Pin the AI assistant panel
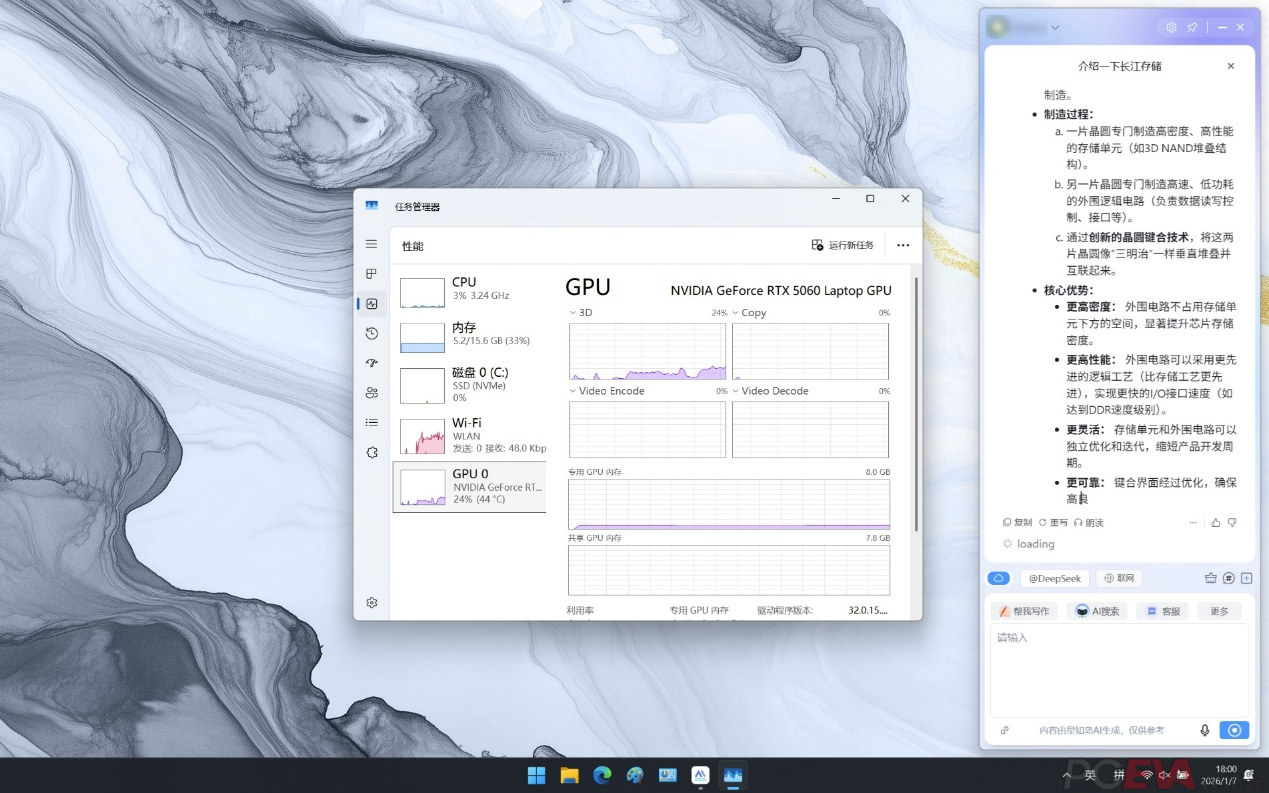 point(1192,28)
